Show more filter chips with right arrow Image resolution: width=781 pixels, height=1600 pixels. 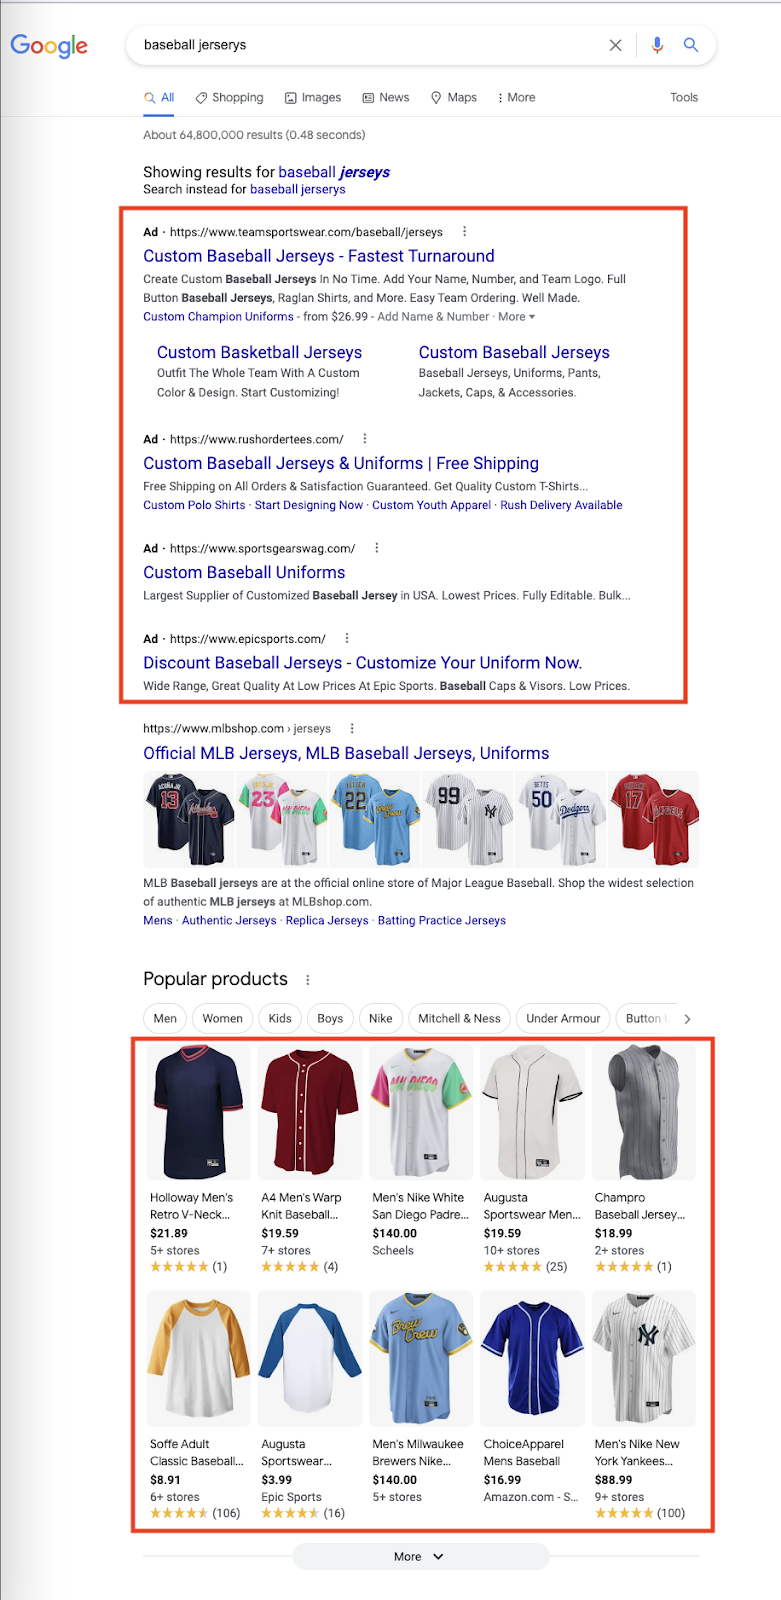click(687, 1019)
